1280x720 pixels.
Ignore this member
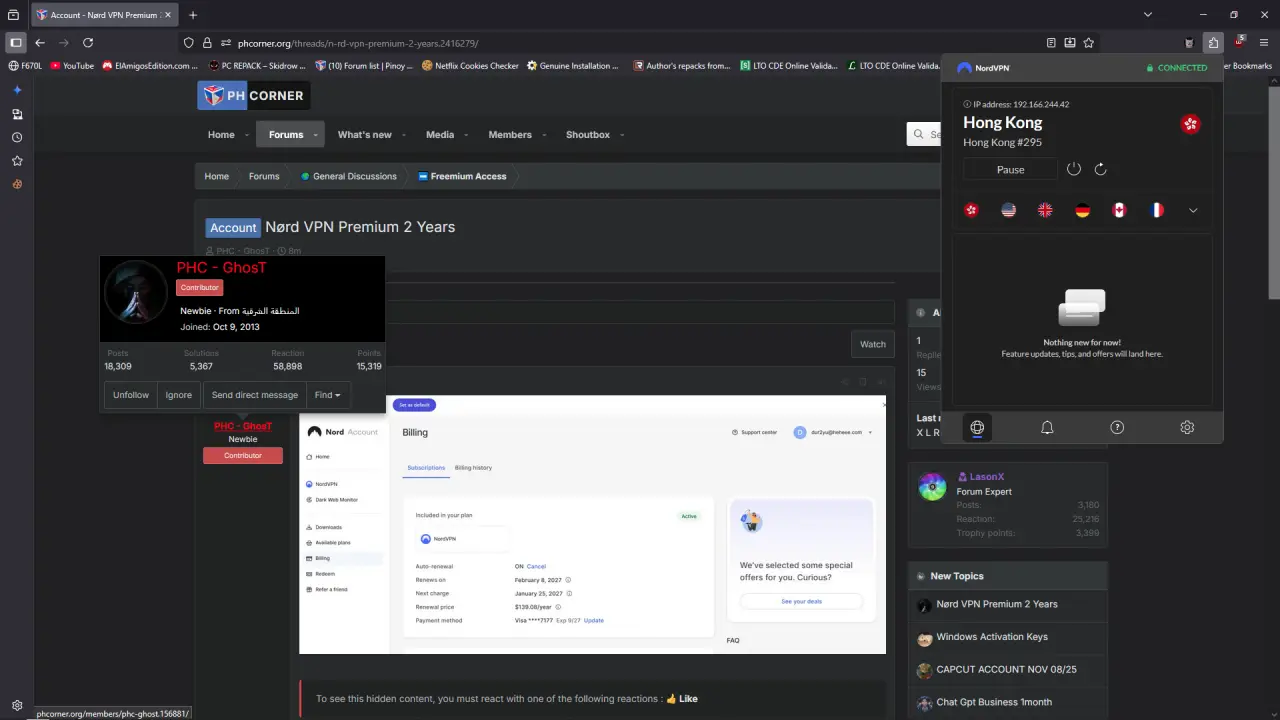179,395
